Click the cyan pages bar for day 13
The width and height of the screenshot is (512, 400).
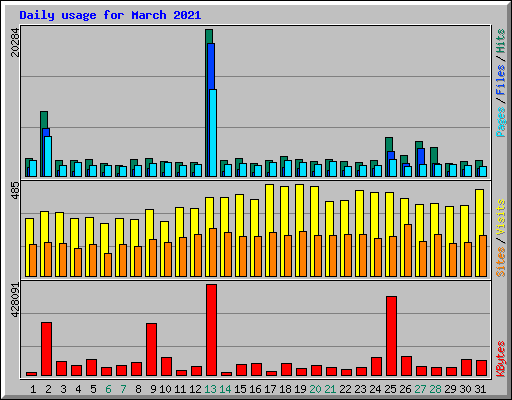pos(213,133)
